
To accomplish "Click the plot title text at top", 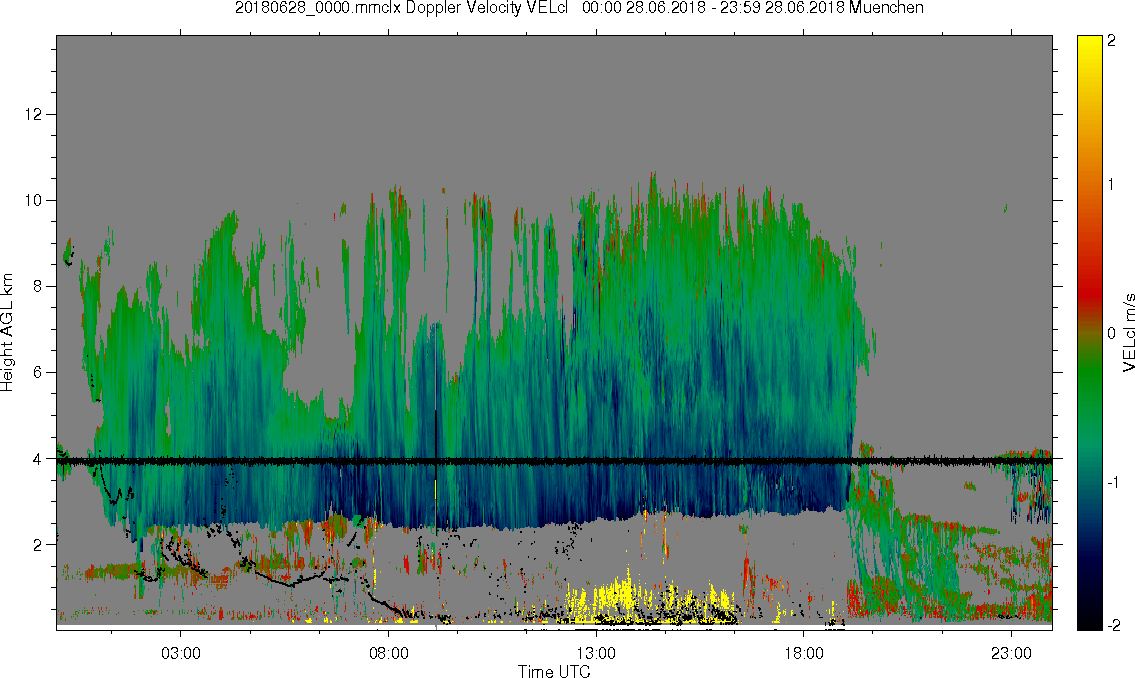I will click(579, 8).
